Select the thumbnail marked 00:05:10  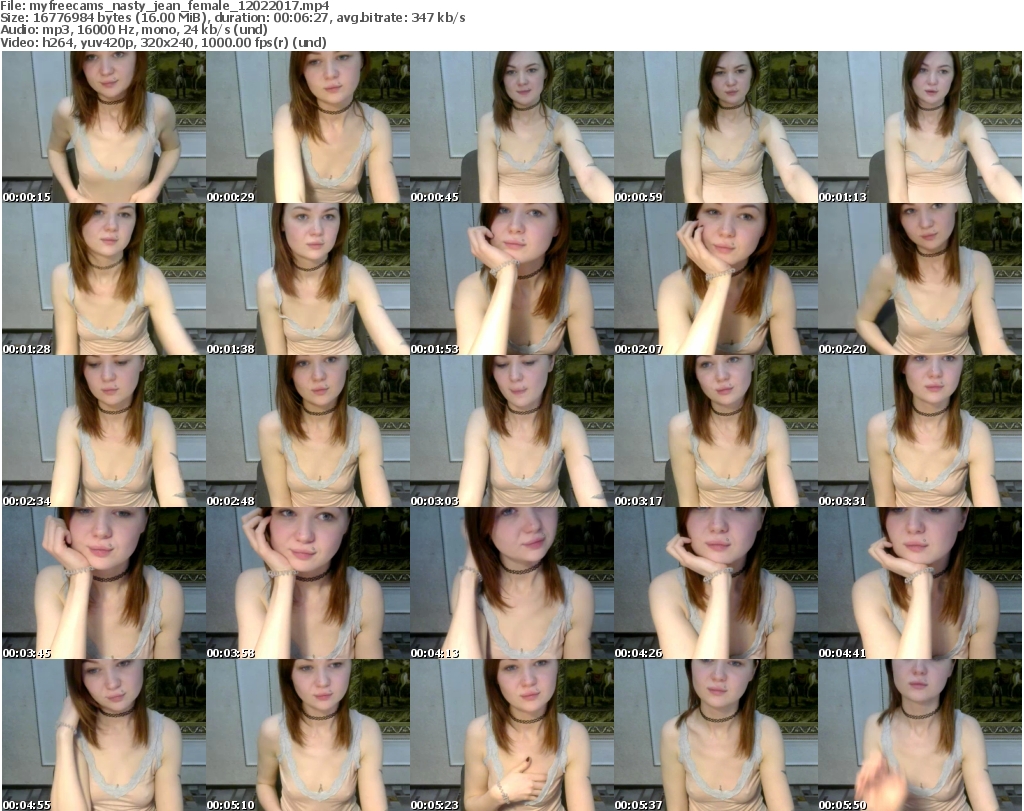point(308,735)
